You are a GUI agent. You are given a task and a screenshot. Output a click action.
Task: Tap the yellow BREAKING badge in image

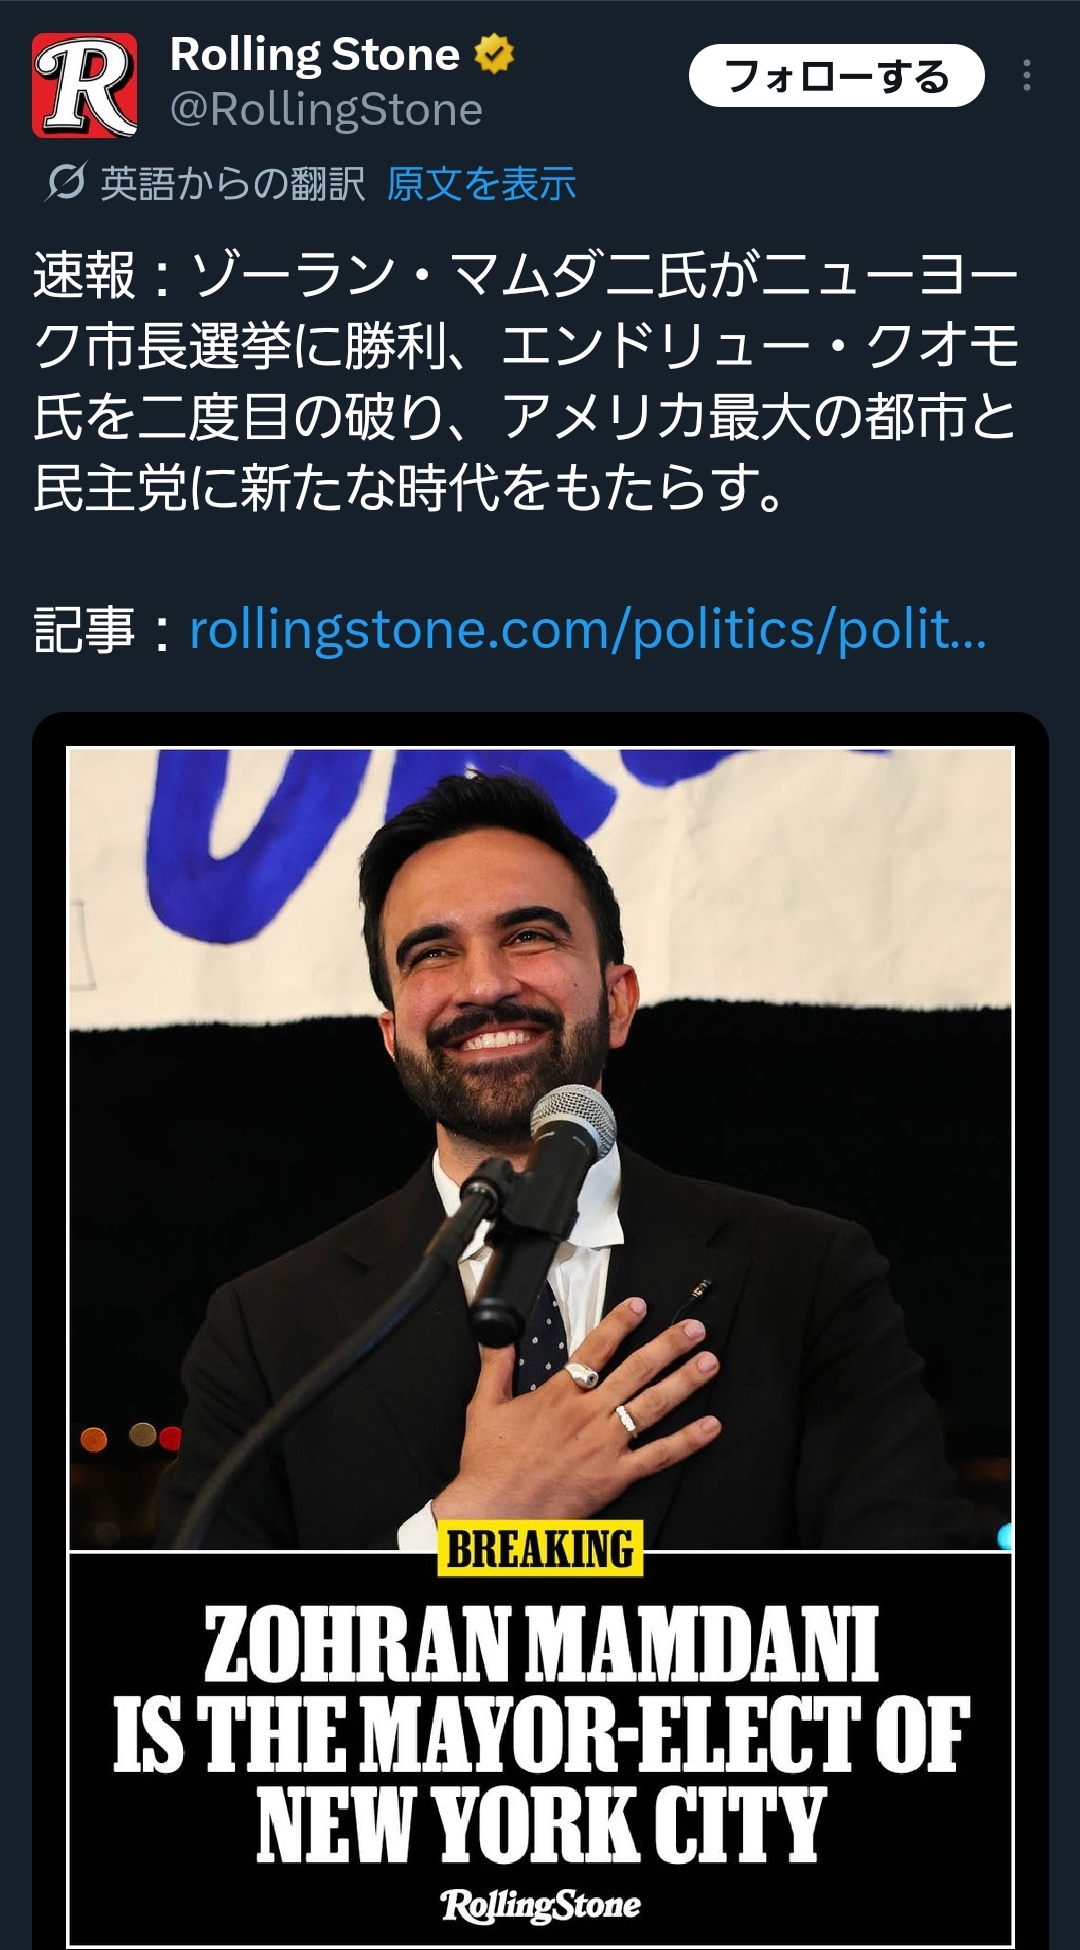click(x=540, y=1548)
